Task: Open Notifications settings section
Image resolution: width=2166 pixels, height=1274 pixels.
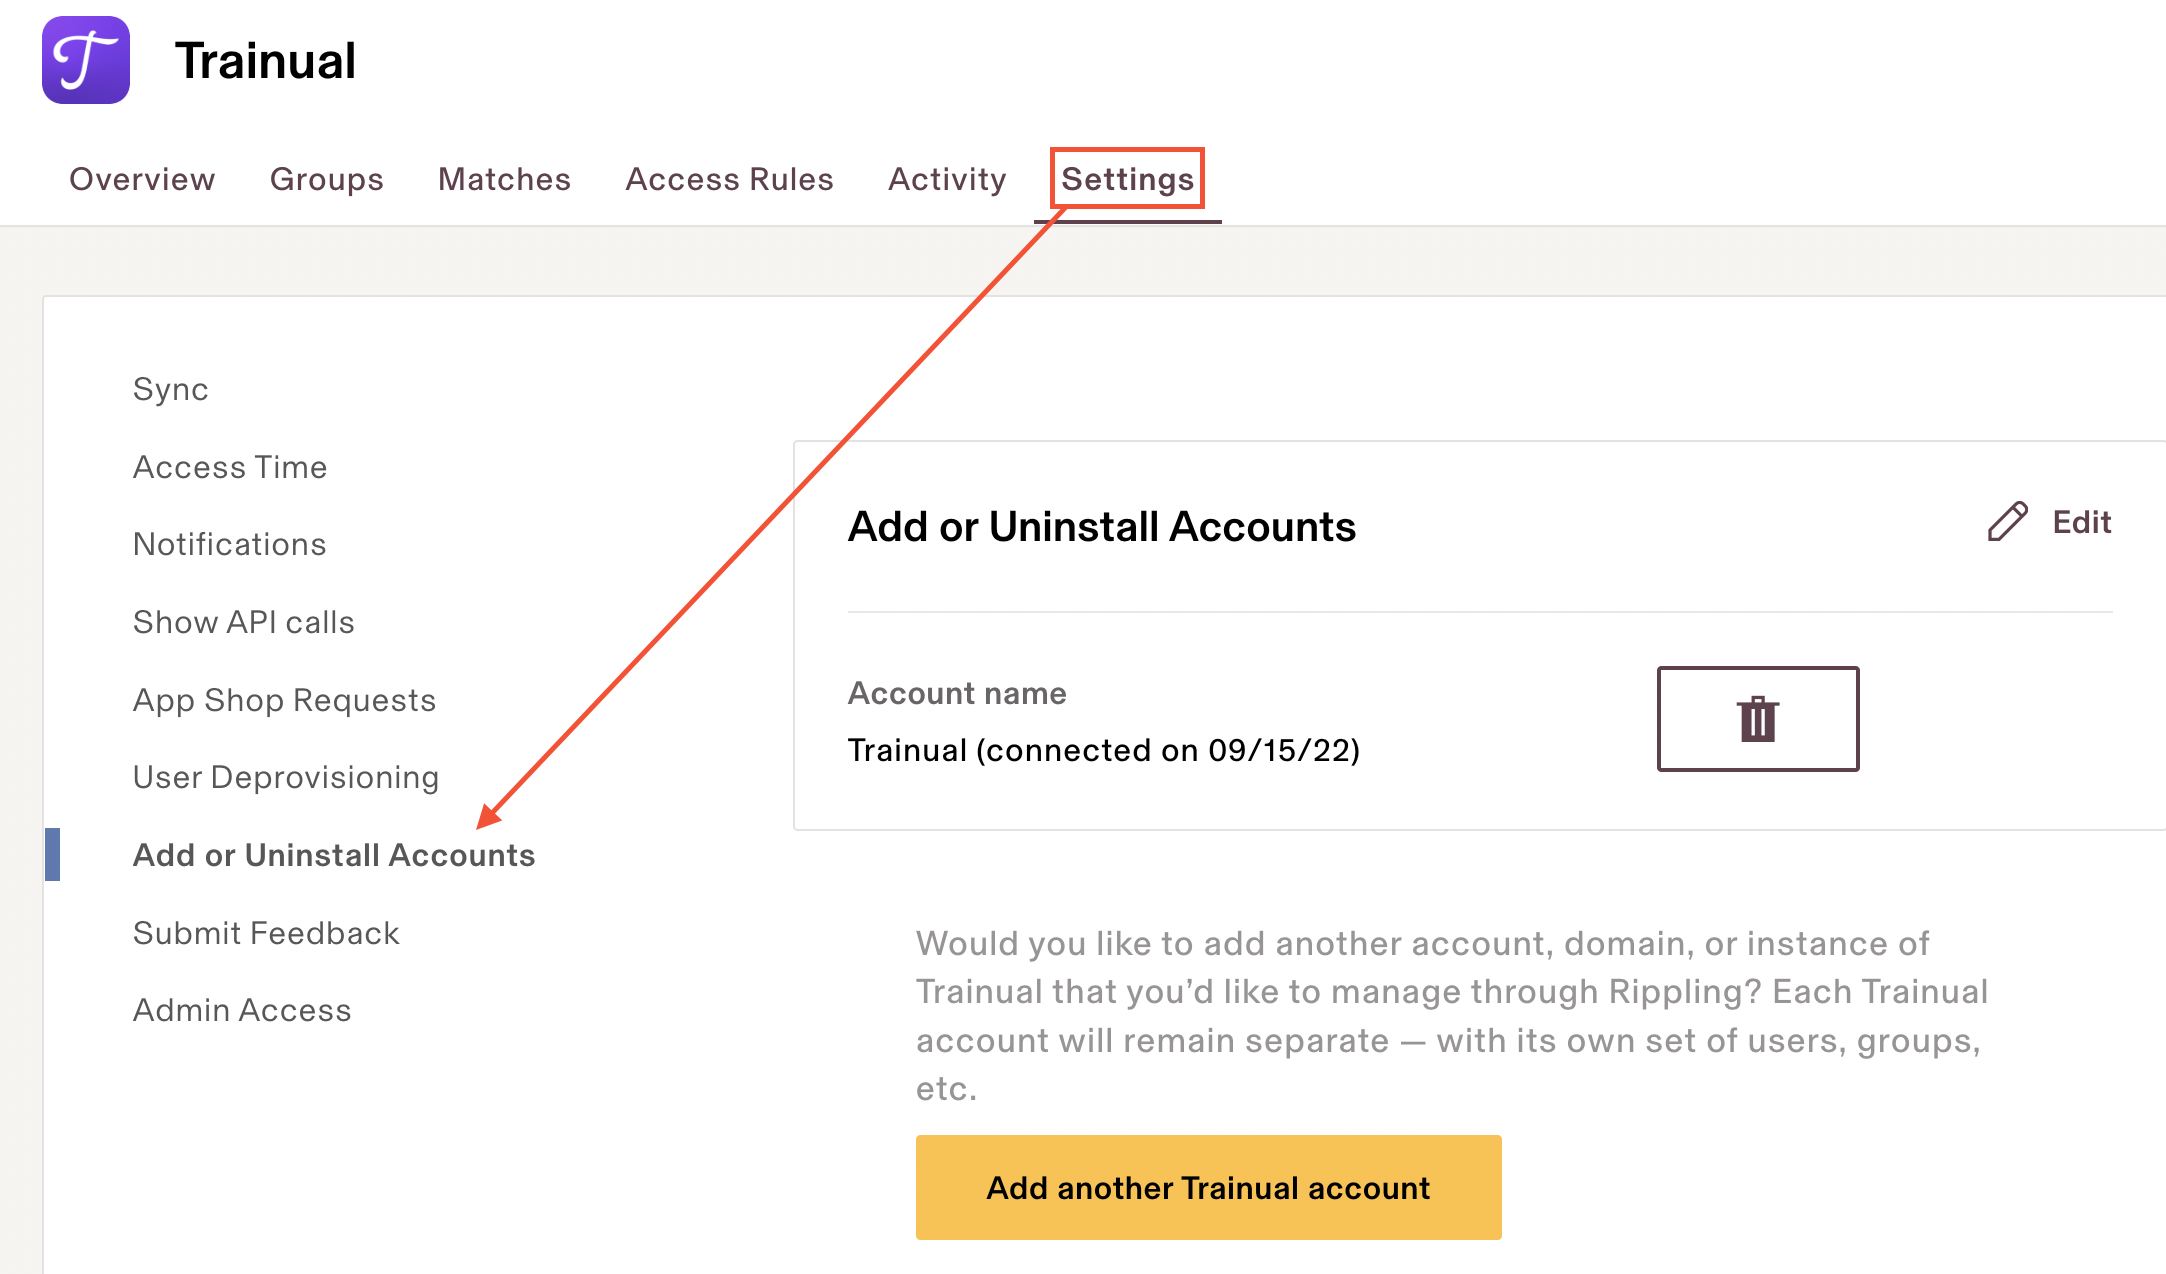Action: (230, 544)
